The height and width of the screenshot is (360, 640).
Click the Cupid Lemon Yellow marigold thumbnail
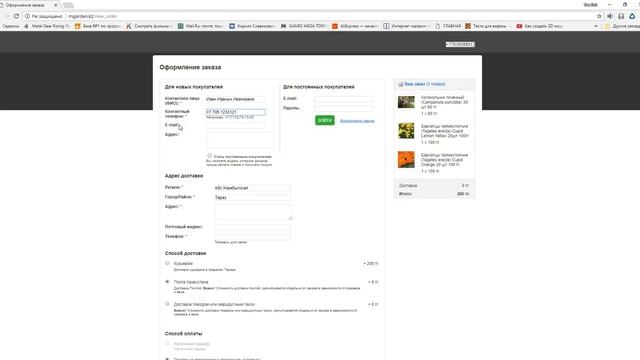(406, 131)
